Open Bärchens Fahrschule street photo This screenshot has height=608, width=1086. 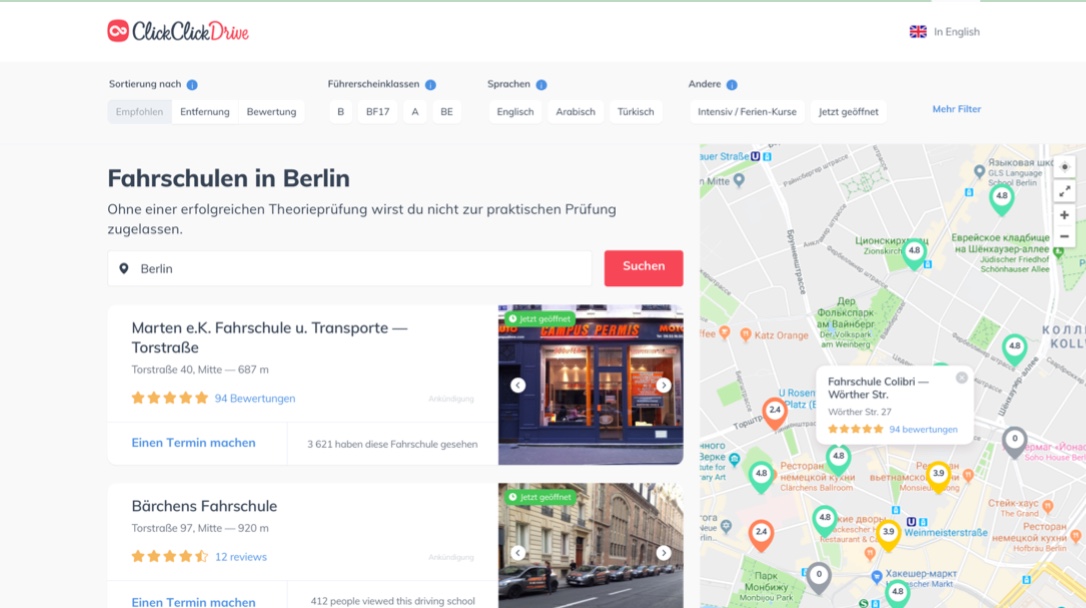pyautogui.click(x=591, y=546)
